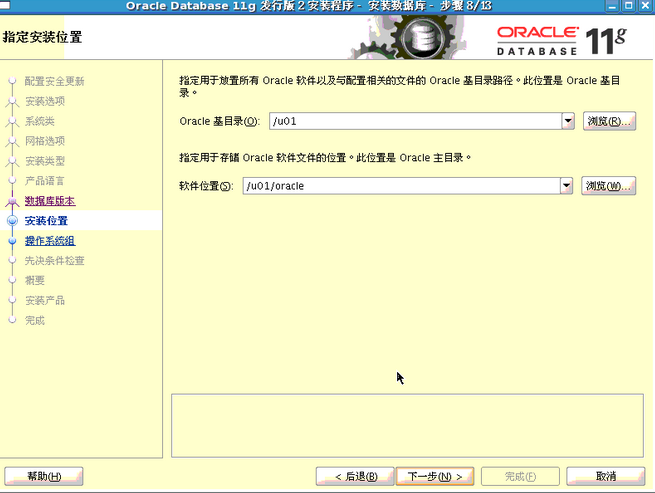The width and height of the screenshot is (655, 493).
Task: Close the installer window
Action: click(644, 6)
